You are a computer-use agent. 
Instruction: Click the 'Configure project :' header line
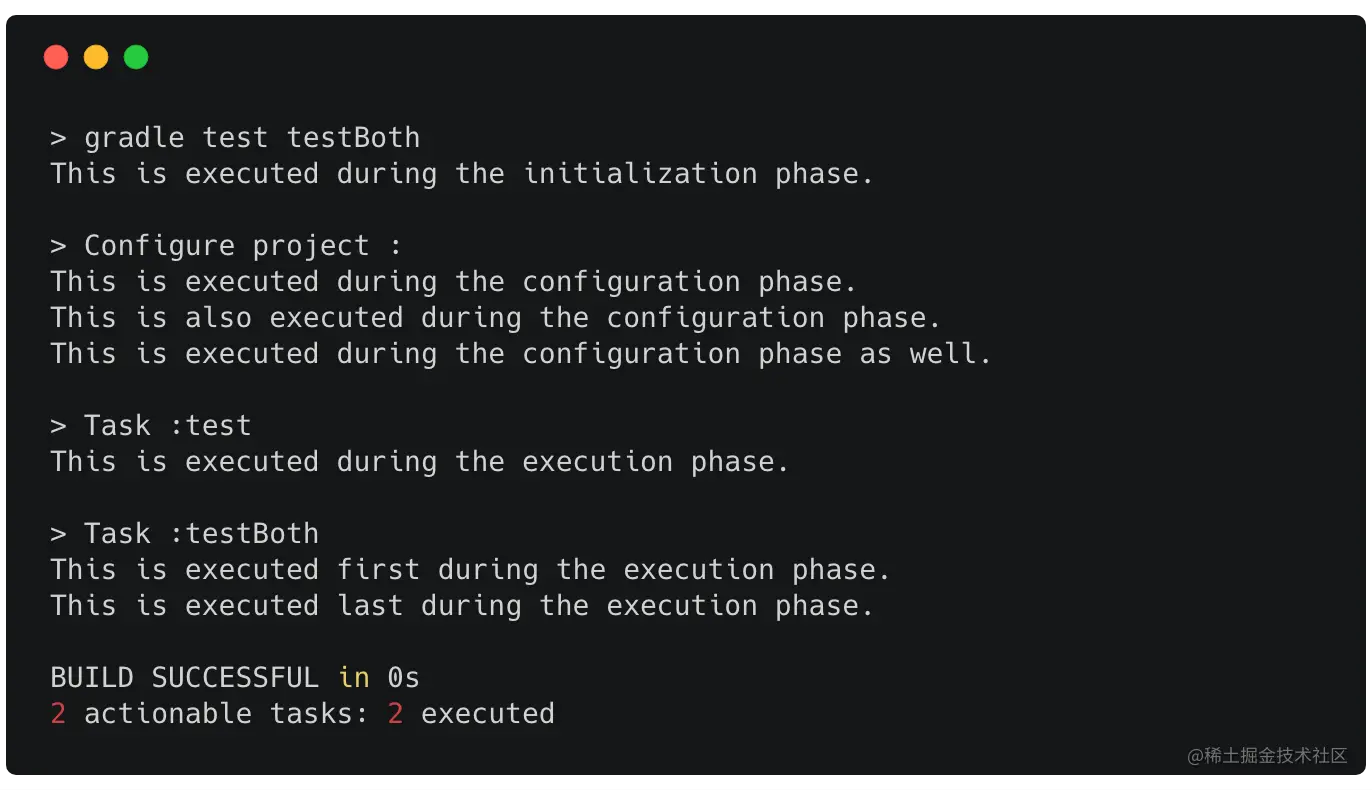[x=225, y=246]
